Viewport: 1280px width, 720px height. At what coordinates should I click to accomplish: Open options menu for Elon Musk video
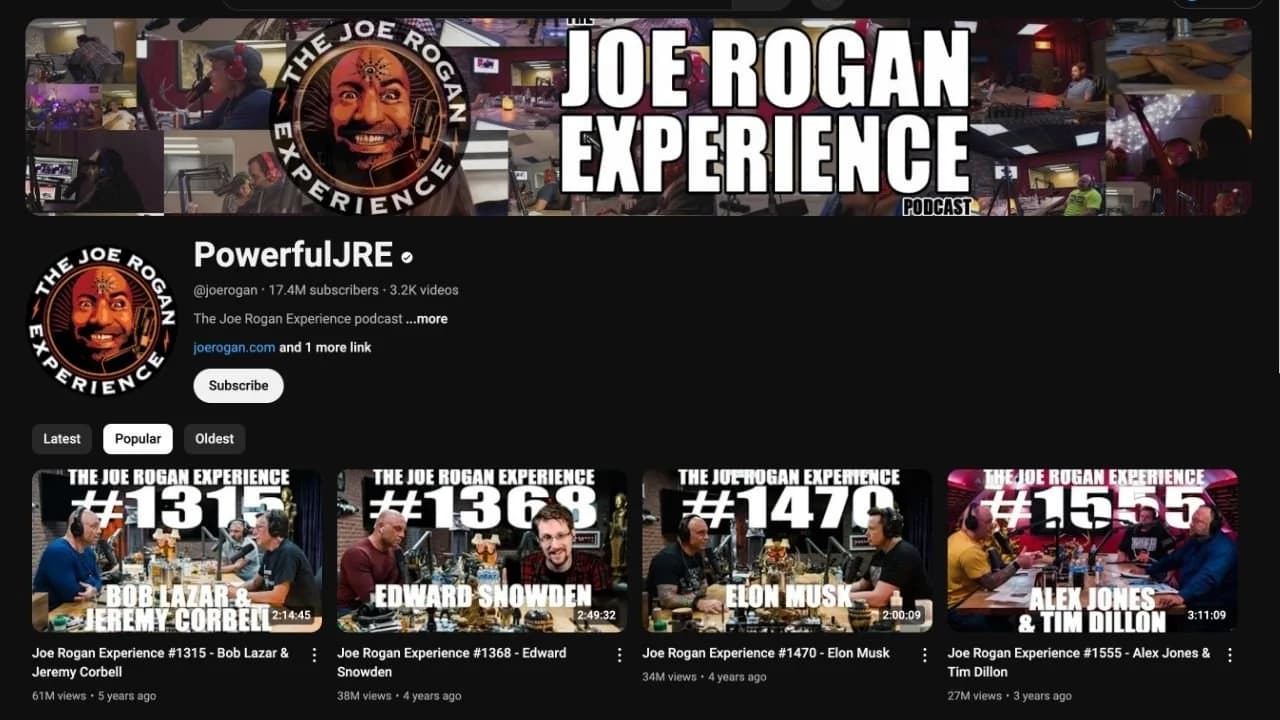click(924, 655)
